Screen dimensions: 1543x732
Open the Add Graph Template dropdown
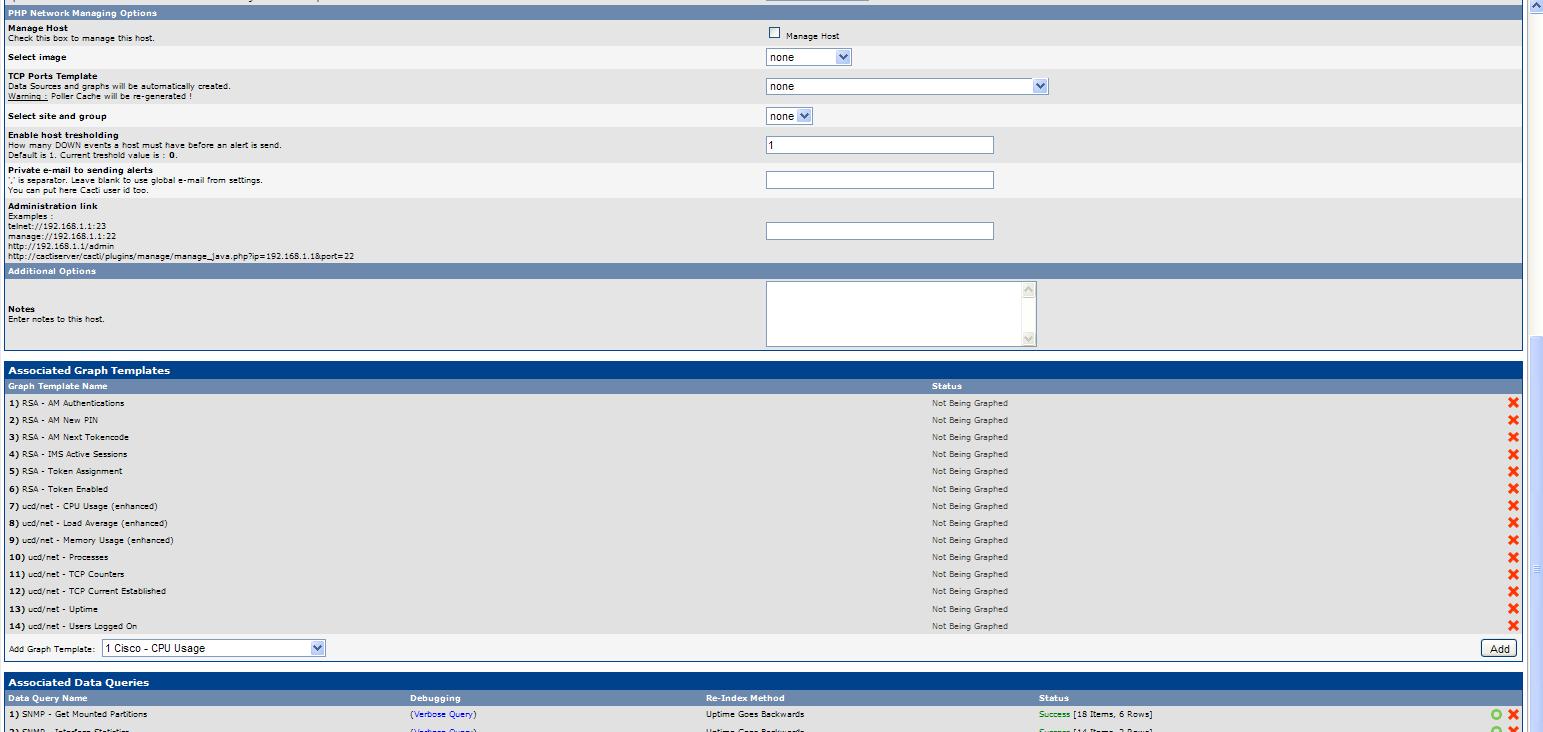214,648
